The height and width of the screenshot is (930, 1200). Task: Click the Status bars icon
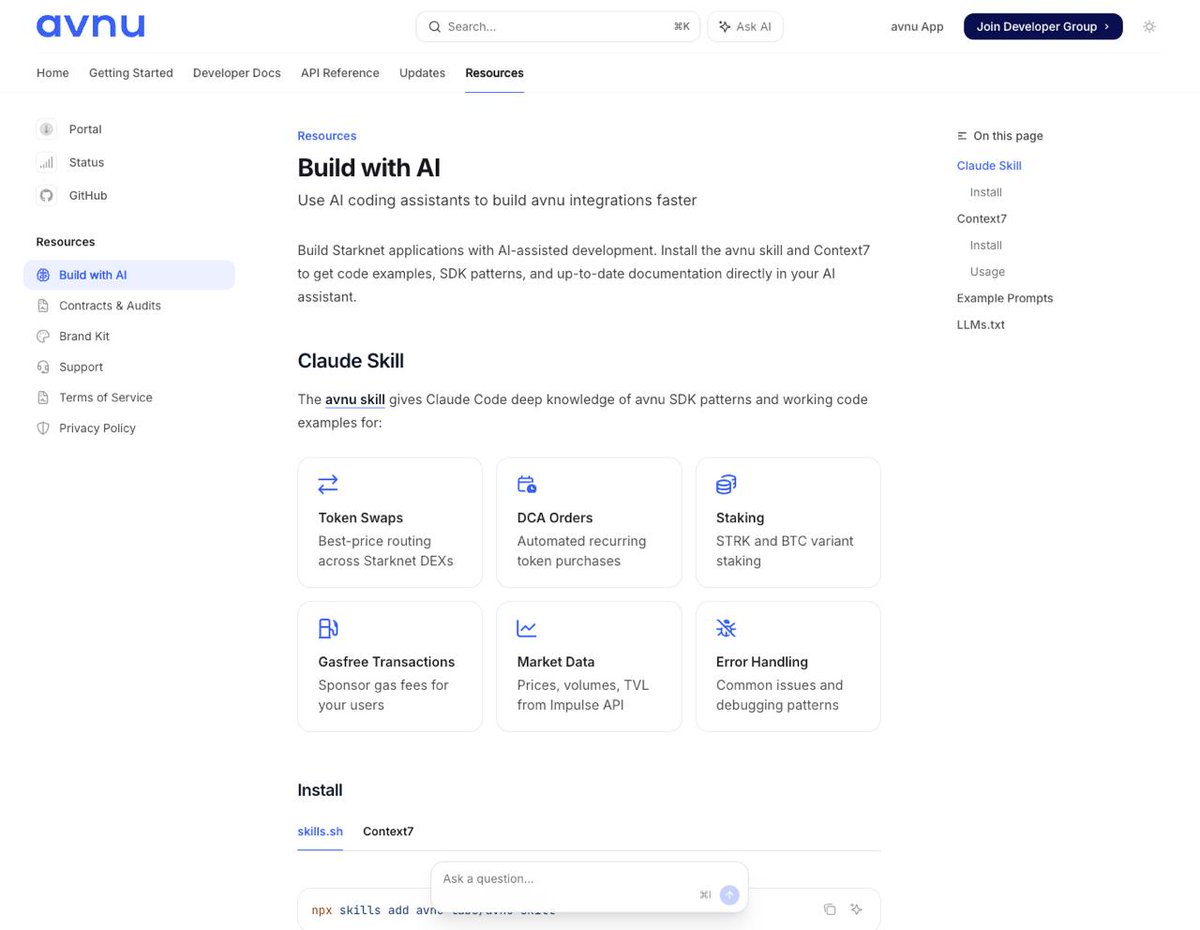pyautogui.click(x=46, y=162)
